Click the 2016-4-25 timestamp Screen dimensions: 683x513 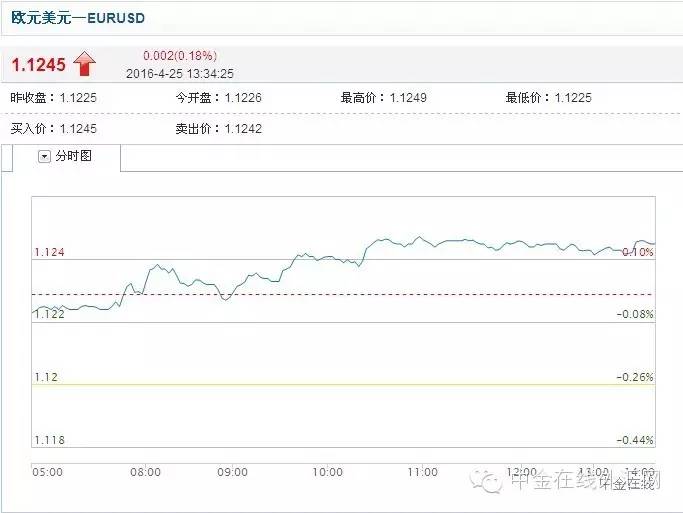coord(180,73)
